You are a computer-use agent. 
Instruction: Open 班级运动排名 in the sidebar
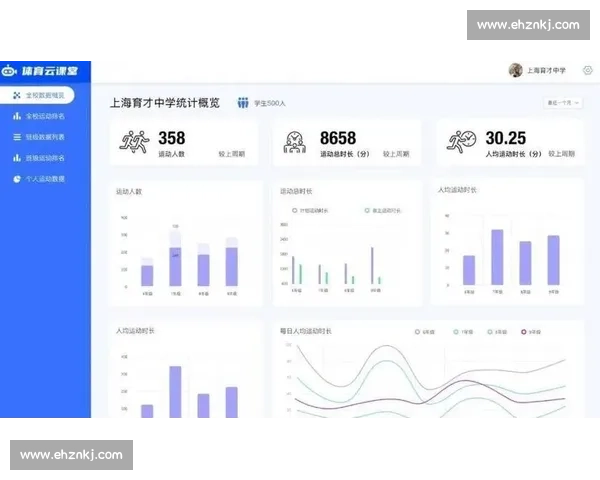45,158
